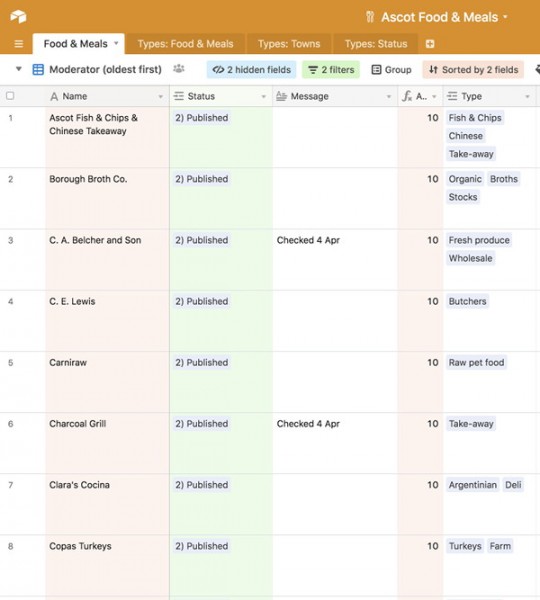
Task: Open the Group options
Action: click(392, 70)
